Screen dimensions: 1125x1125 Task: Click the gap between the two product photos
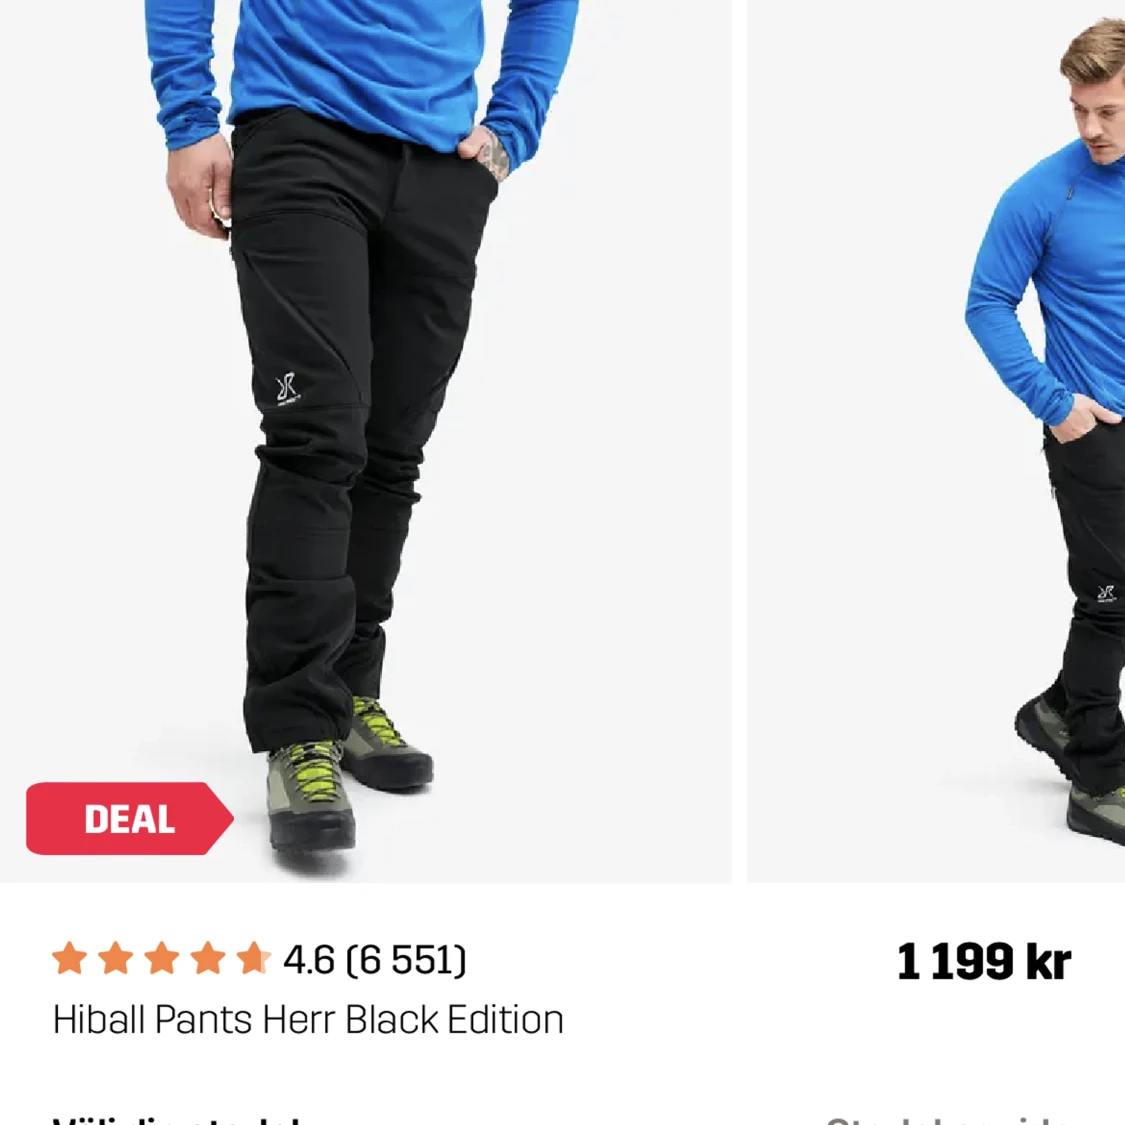[740, 441]
